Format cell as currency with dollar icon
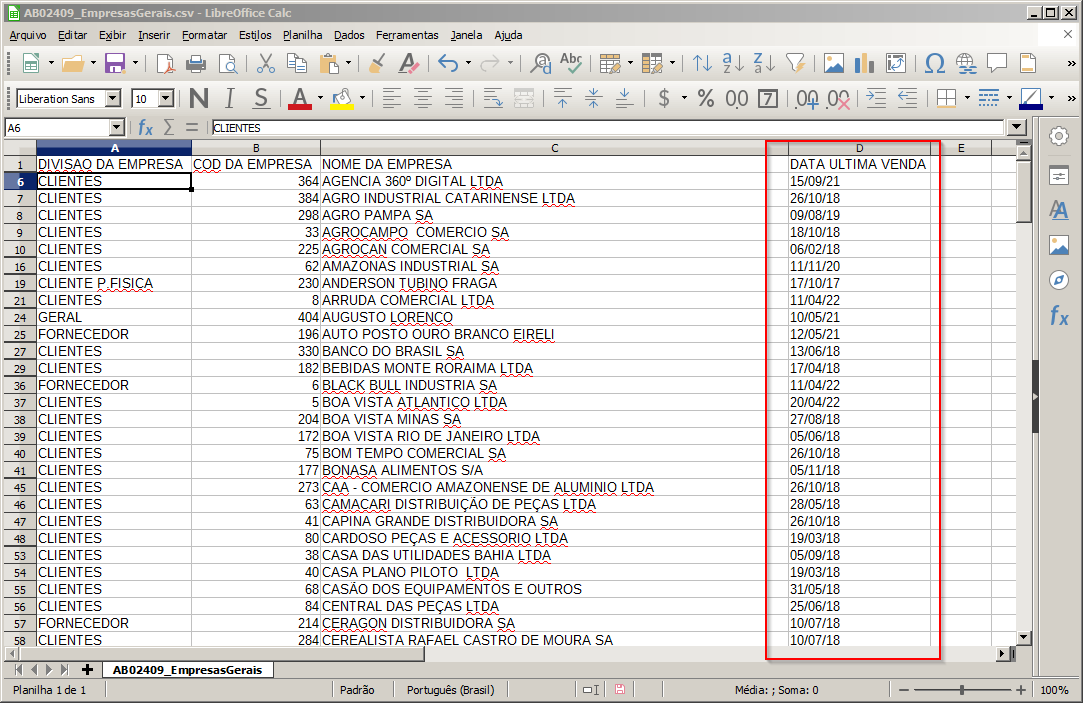 tap(664, 99)
